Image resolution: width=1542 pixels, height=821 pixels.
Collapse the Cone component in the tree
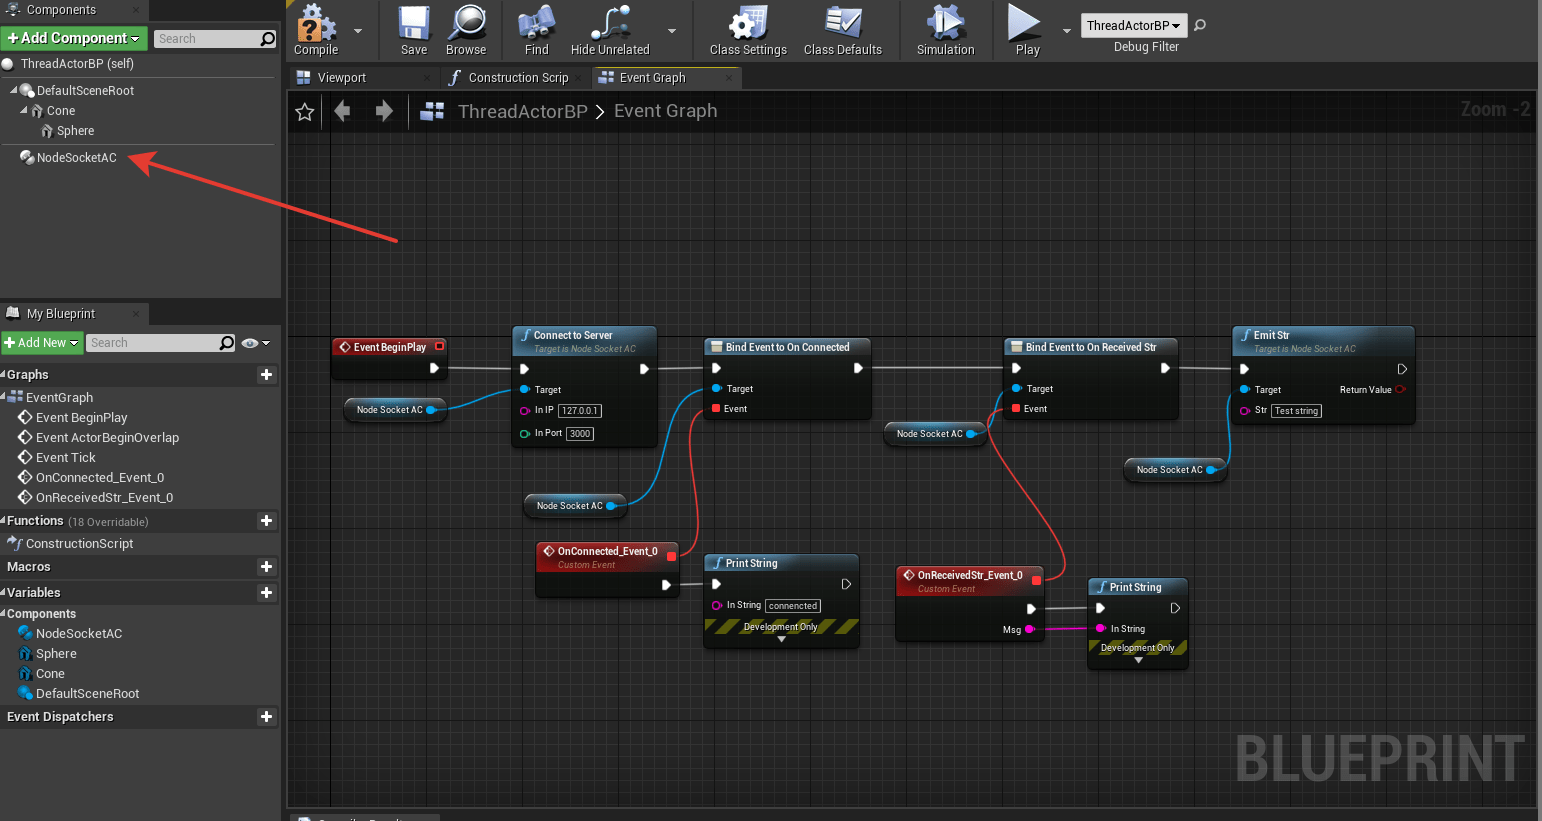coord(24,110)
